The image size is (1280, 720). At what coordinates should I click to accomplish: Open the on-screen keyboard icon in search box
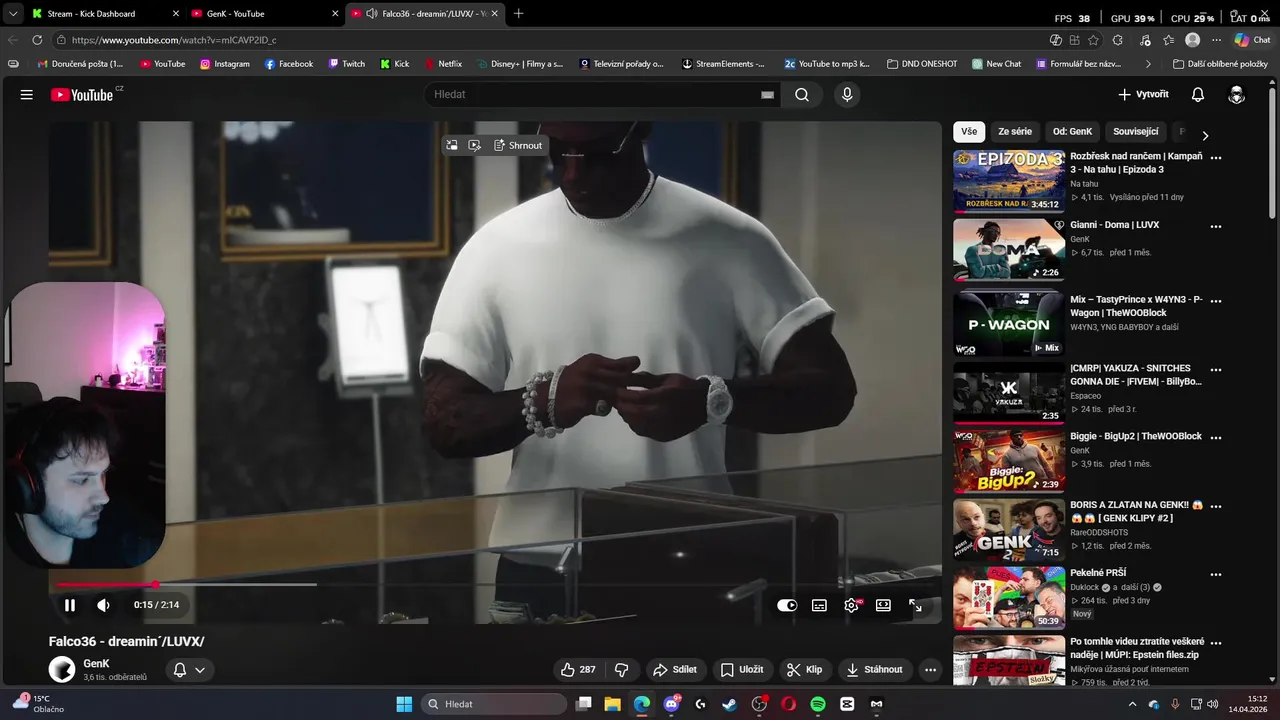click(x=767, y=95)
